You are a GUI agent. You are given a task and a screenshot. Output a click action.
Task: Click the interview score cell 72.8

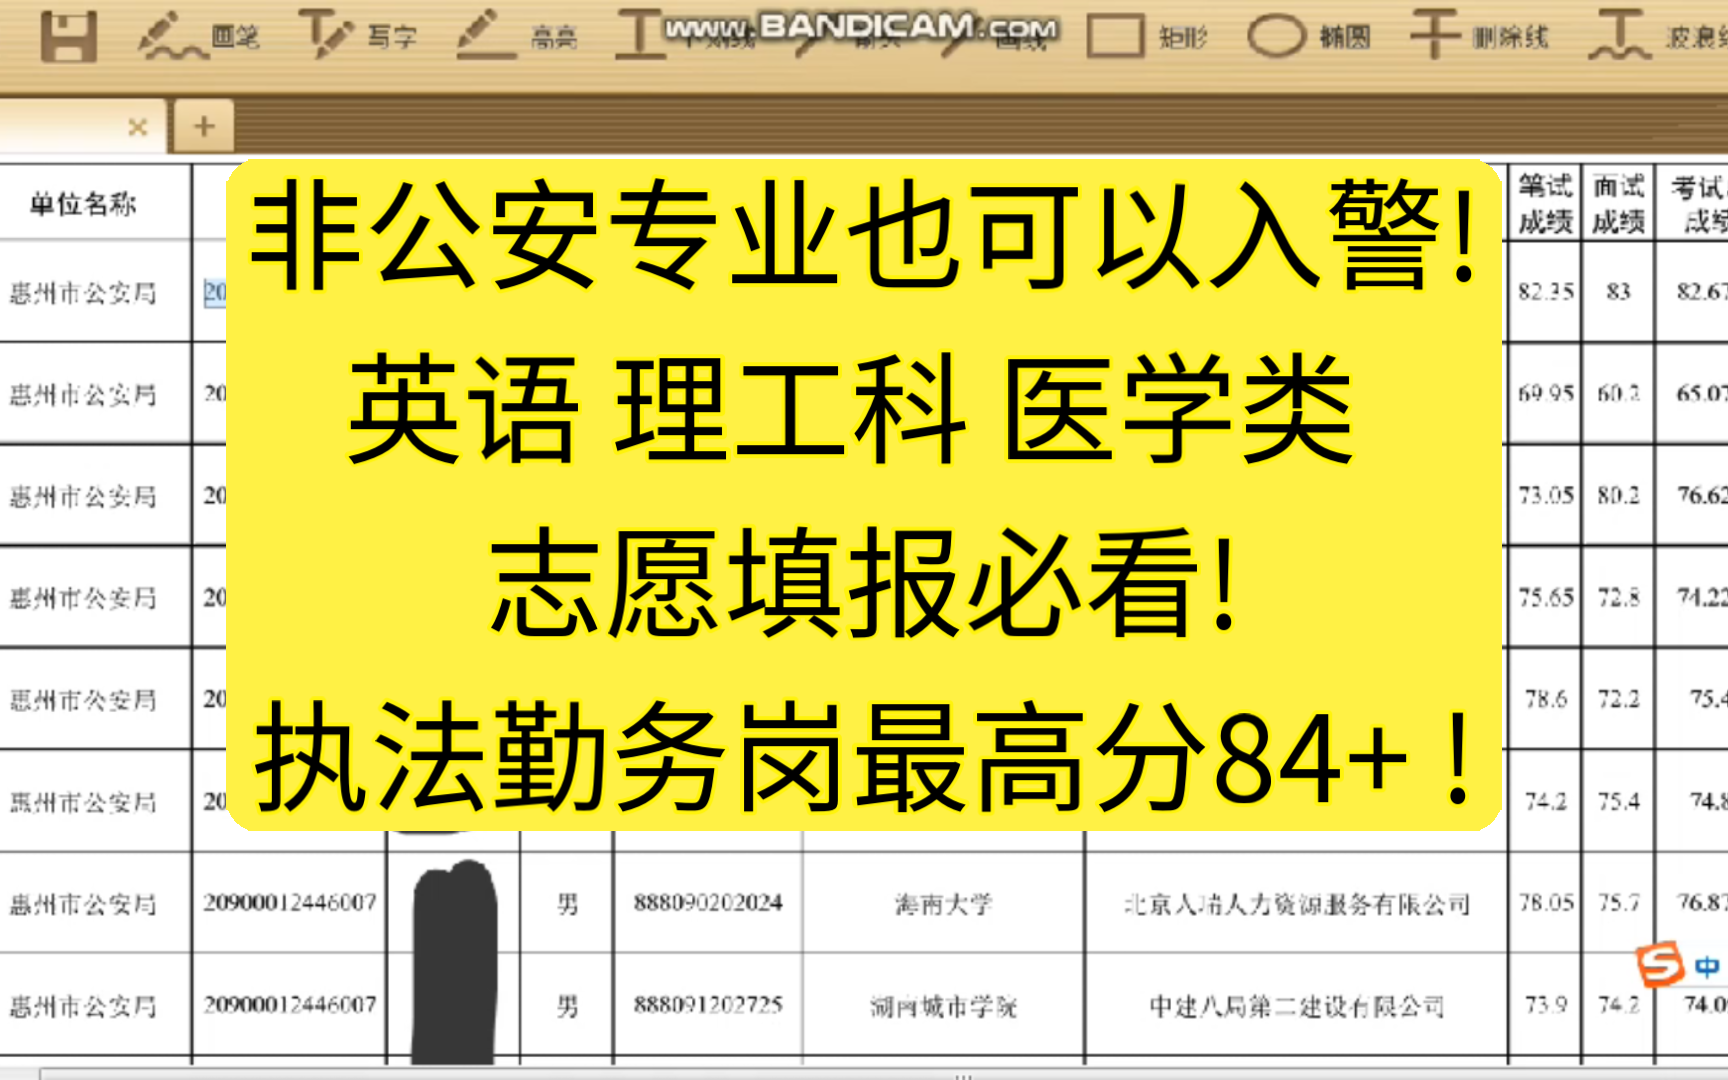tap(1618, 597)
